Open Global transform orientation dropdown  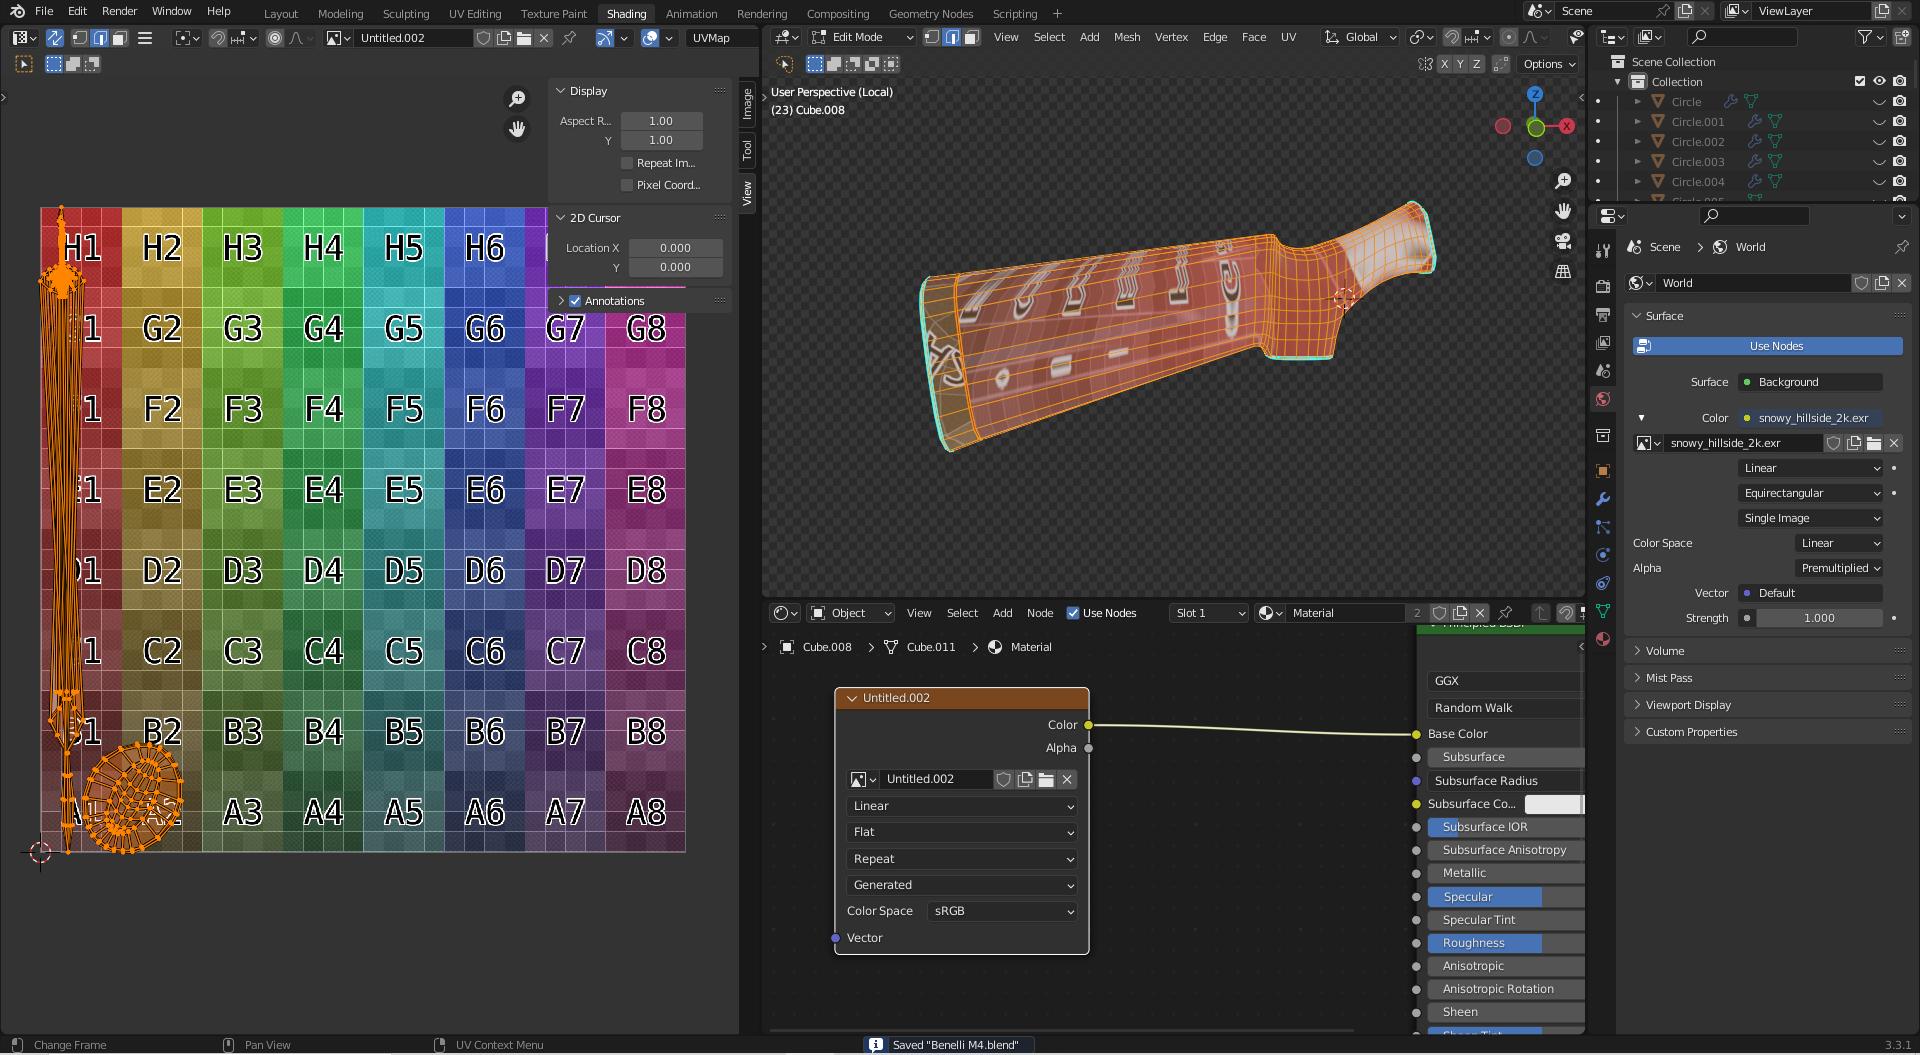pyautogui.click(x=1361, y=37)
